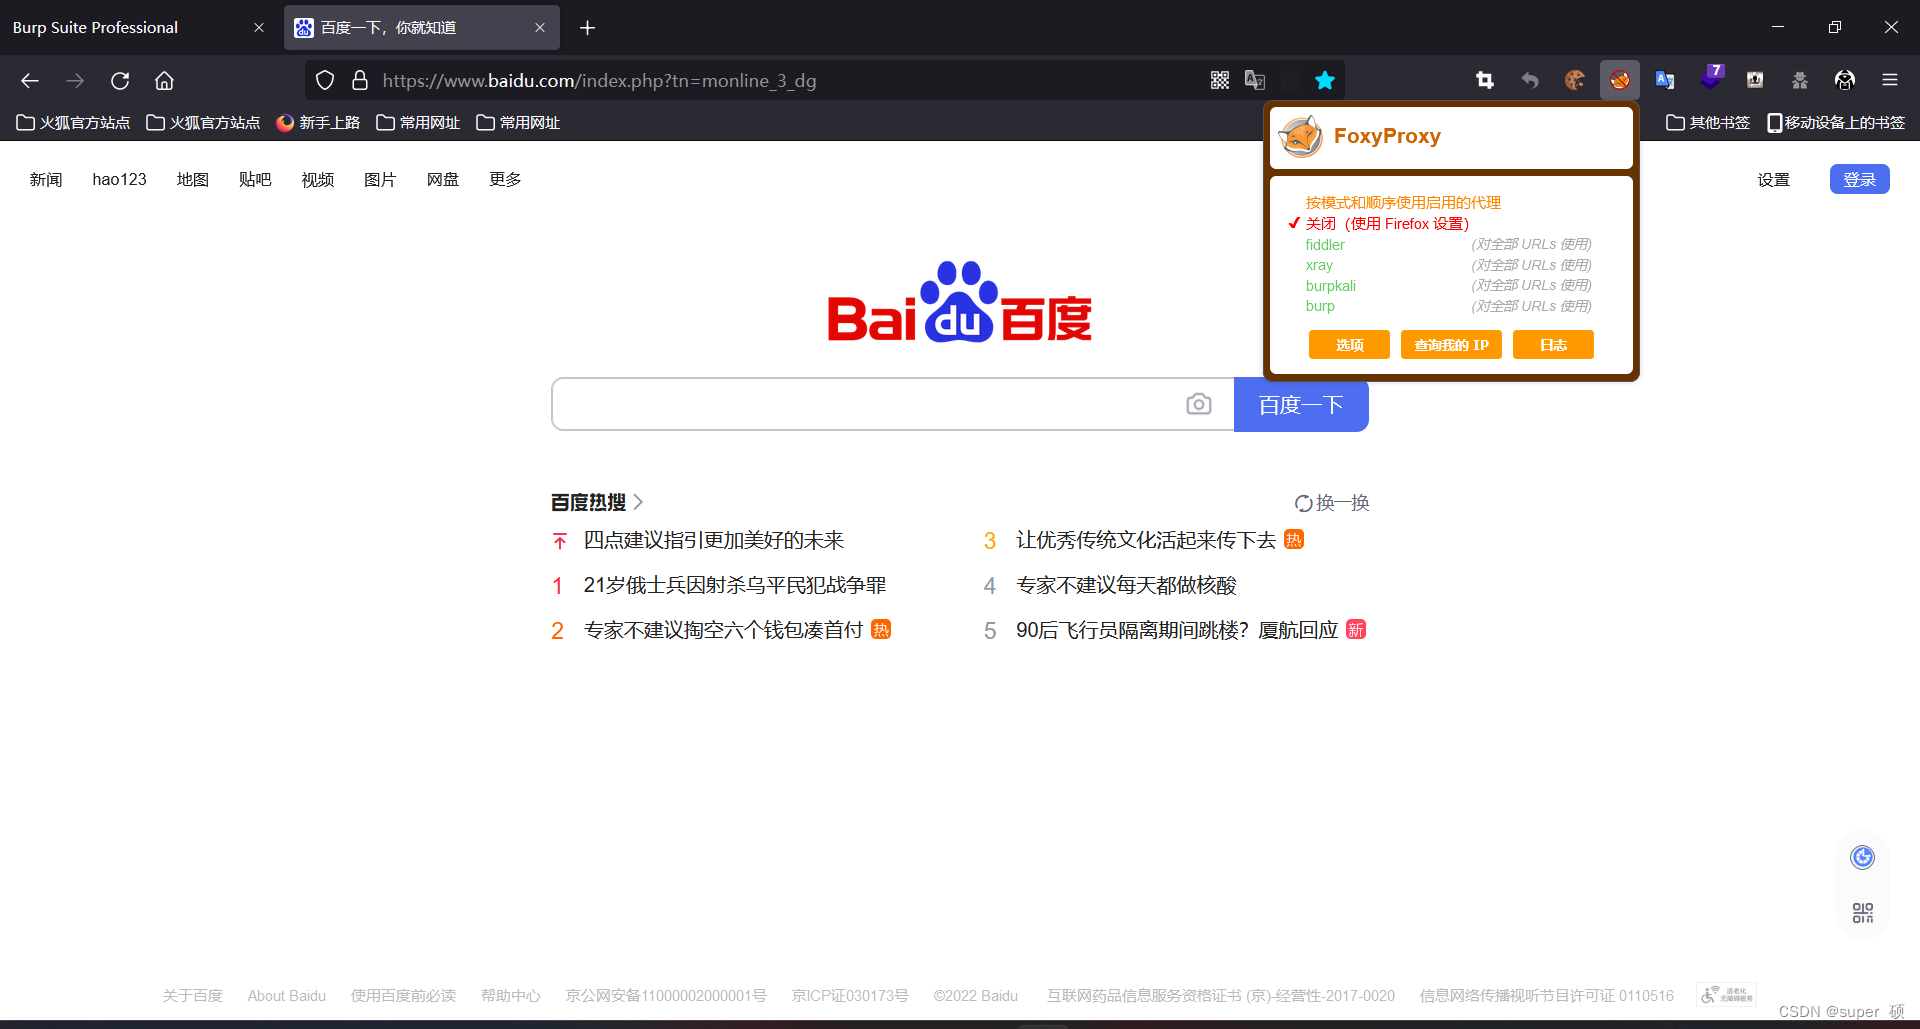Open the 新手上路 bookmark
The height and width of the screenshot is (1029, 1920).
[318, 122]
